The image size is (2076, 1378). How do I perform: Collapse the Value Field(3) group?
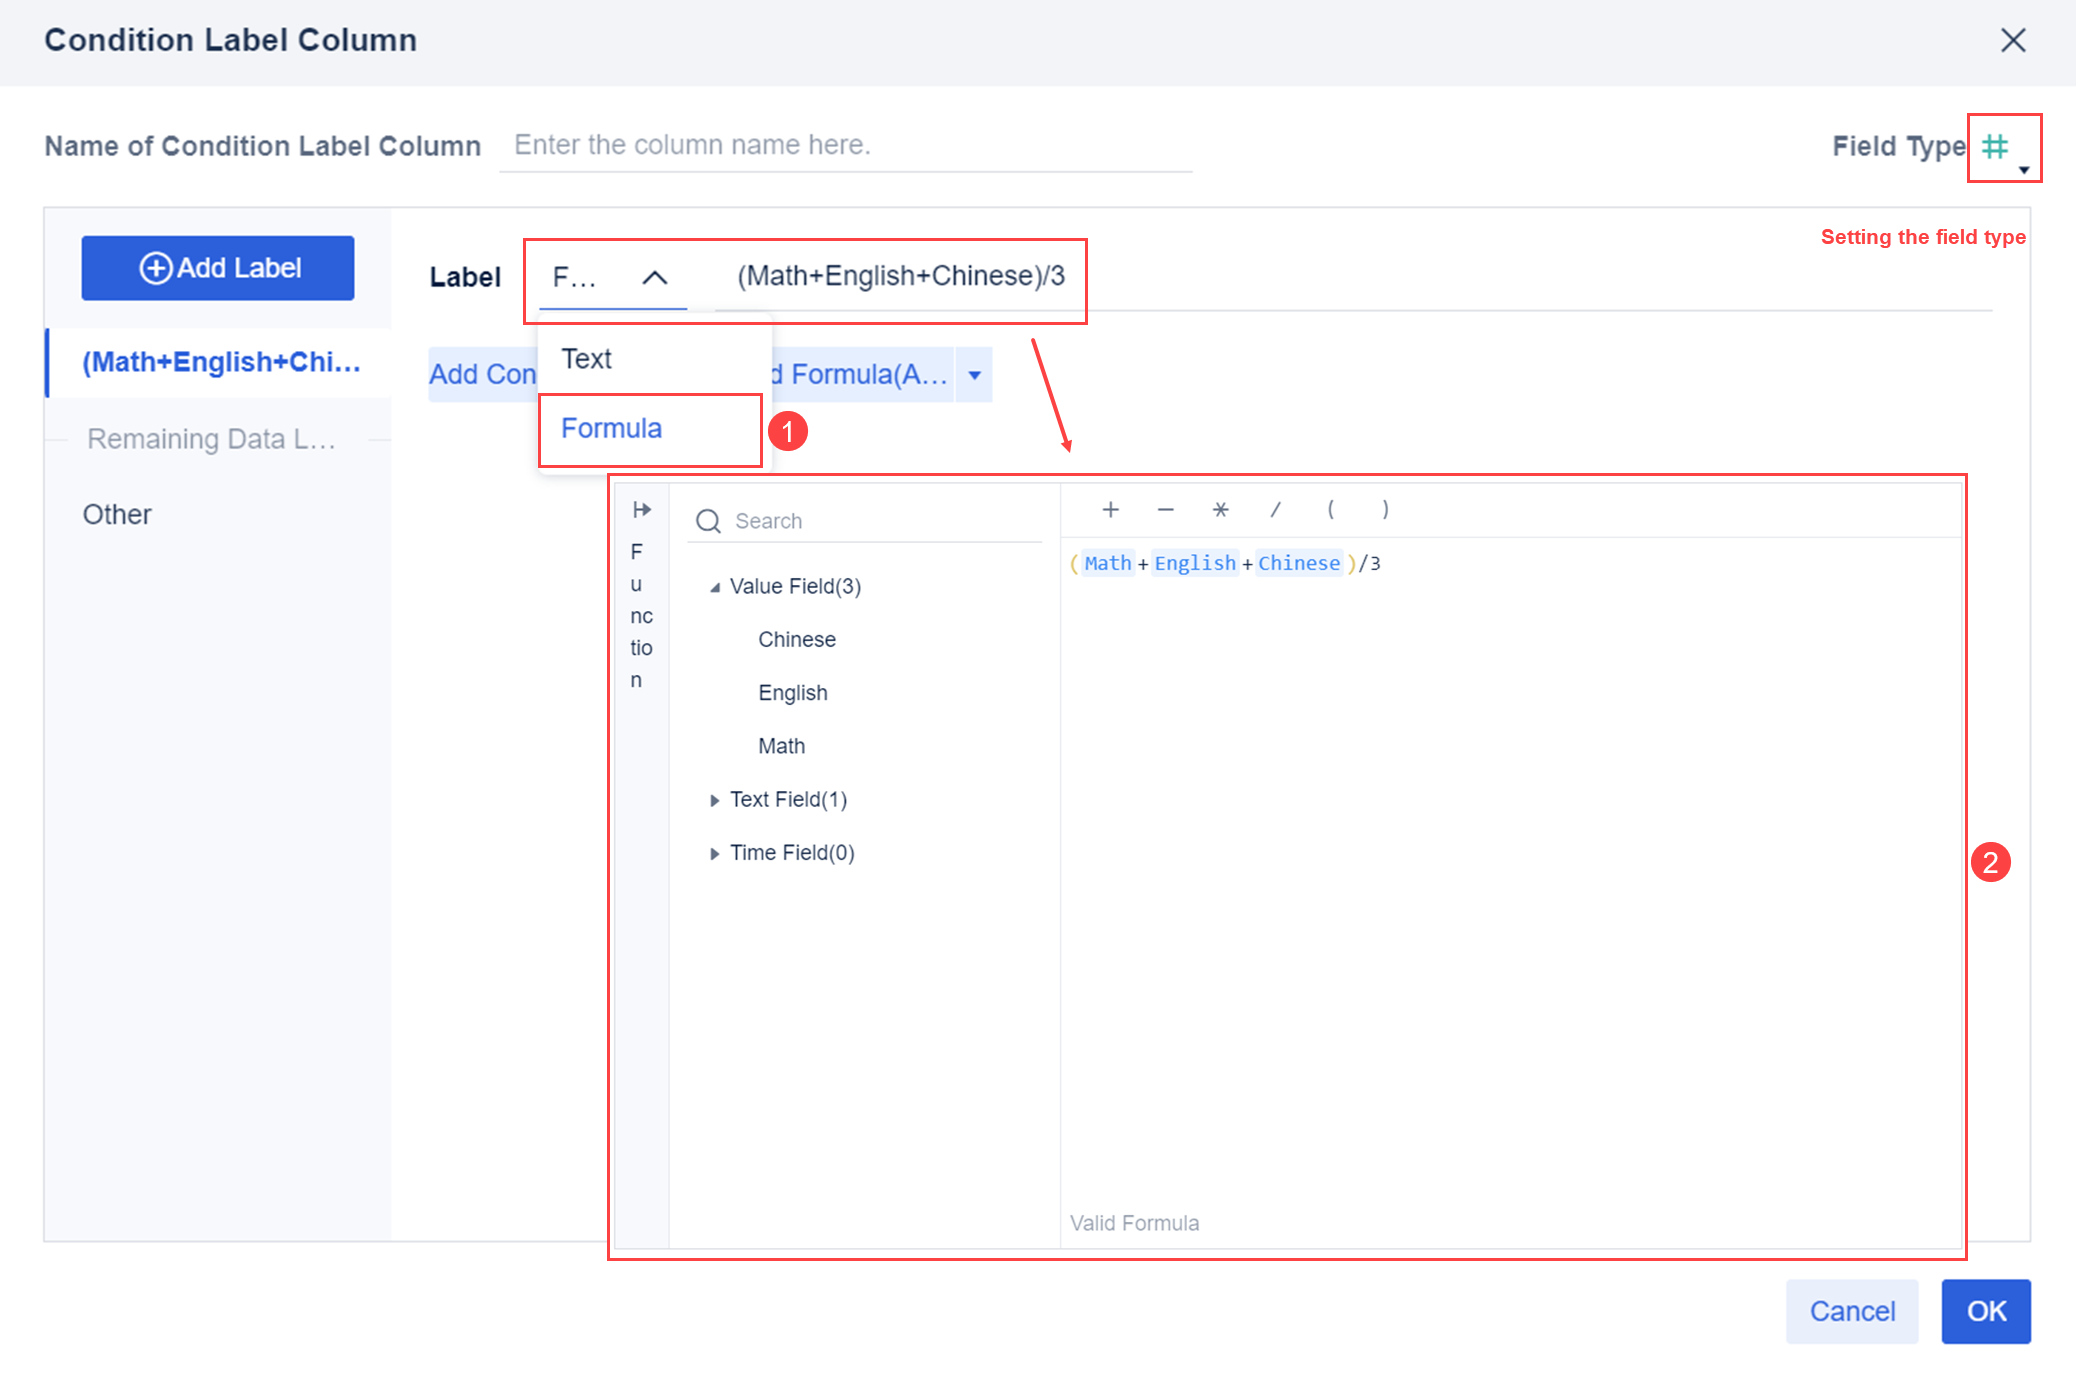[714, 587]
